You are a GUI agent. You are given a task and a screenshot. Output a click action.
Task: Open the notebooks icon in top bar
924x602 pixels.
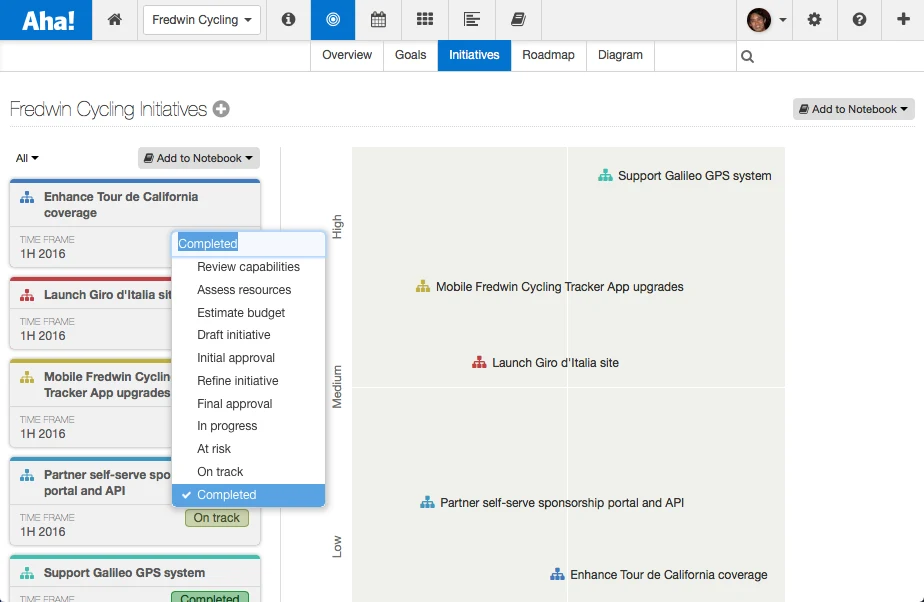pyautogui.click(x=518, y=20)
